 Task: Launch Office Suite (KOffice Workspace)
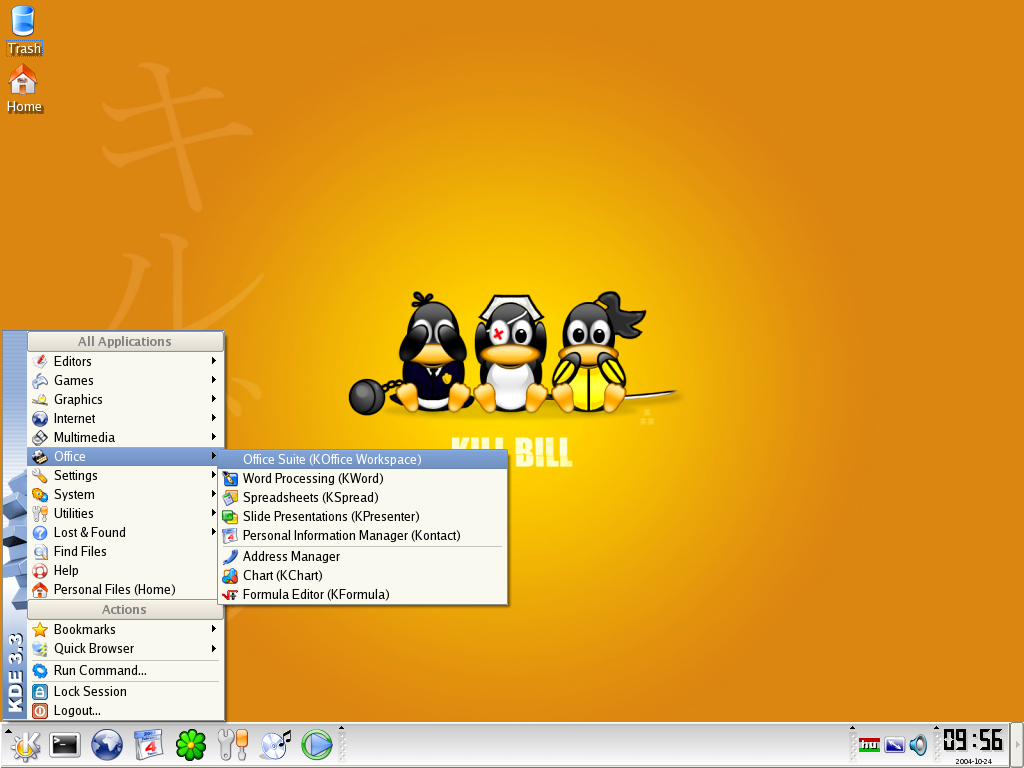362,459
